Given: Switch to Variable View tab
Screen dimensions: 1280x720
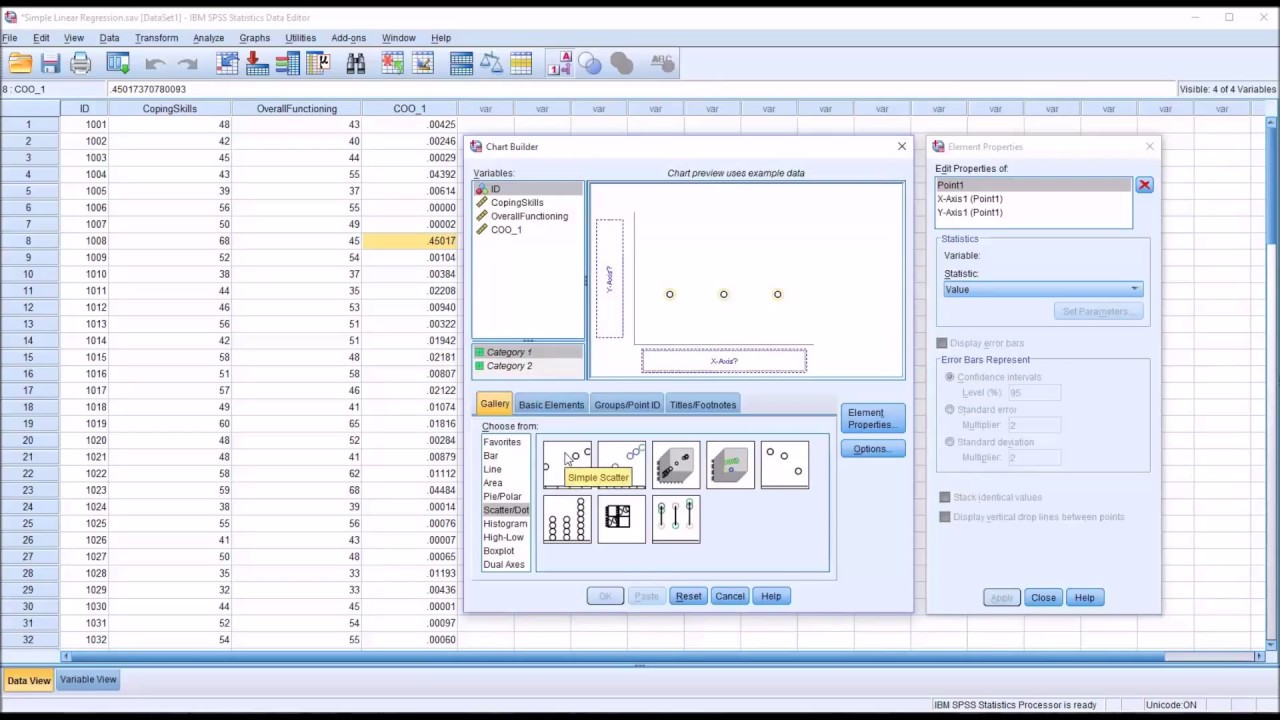Looking at the screenshot, I should click(x=88, y=680).
